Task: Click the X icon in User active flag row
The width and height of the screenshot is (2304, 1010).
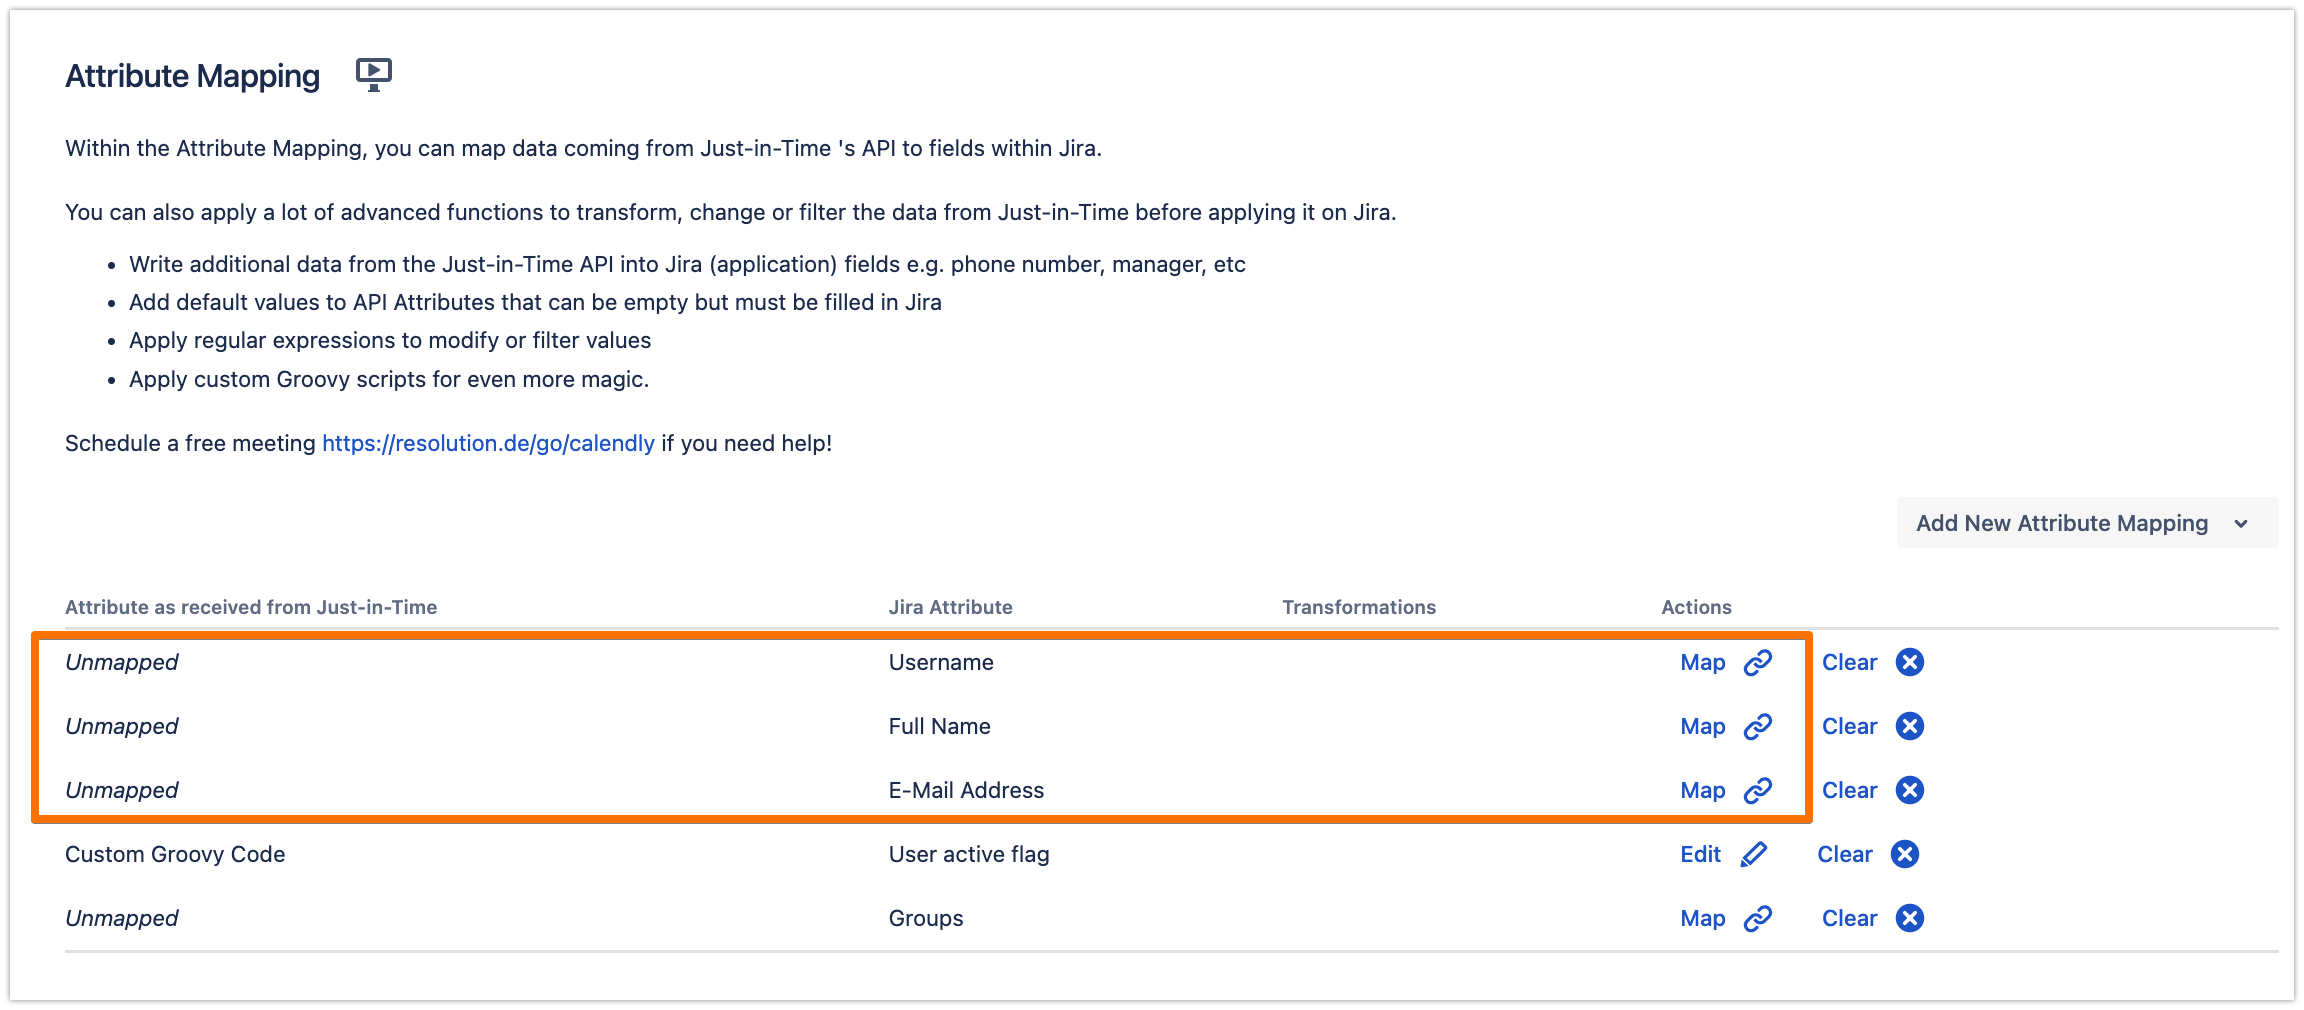Action: pos(1905,855)
